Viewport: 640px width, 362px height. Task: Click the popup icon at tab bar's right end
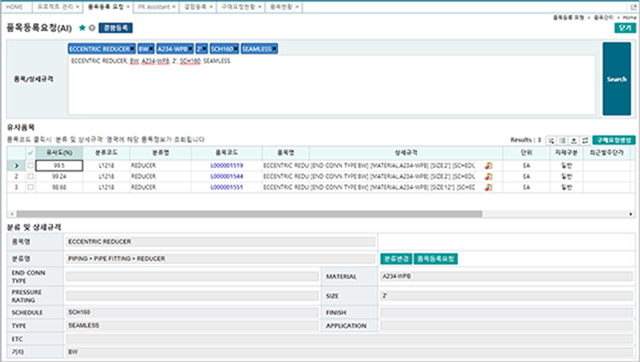[634, 7]
